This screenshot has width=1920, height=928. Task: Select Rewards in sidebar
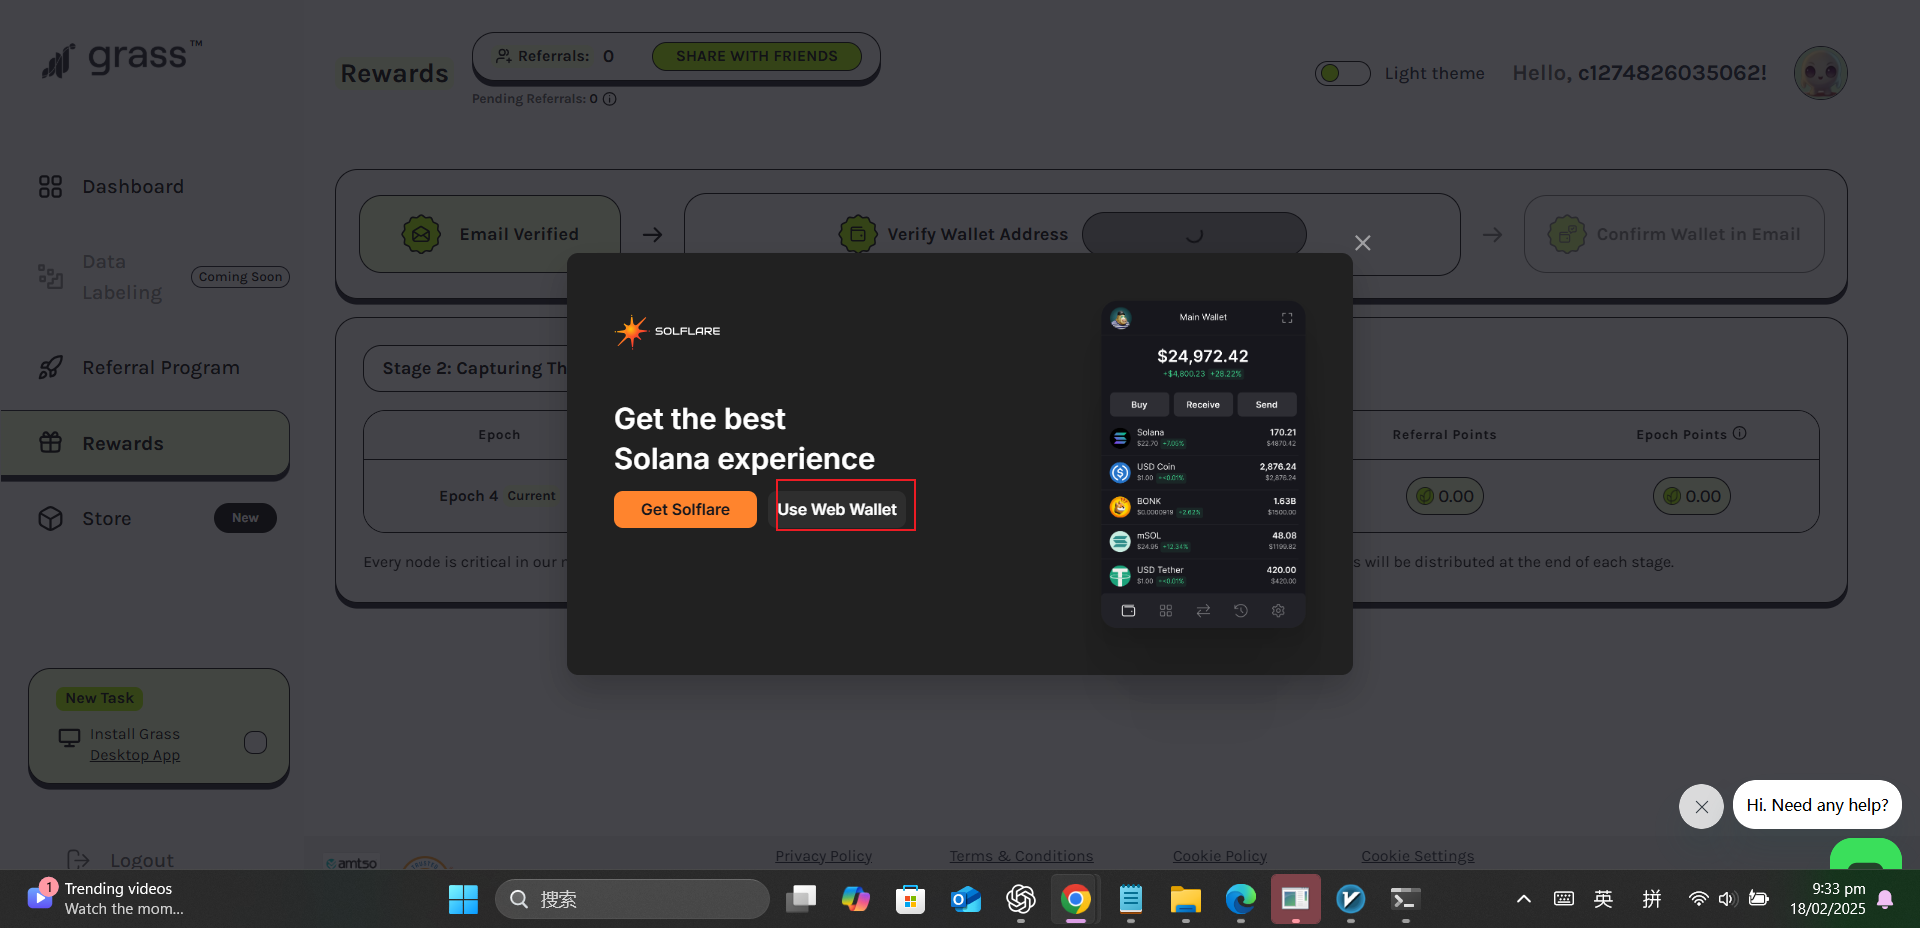click(145, 443)
